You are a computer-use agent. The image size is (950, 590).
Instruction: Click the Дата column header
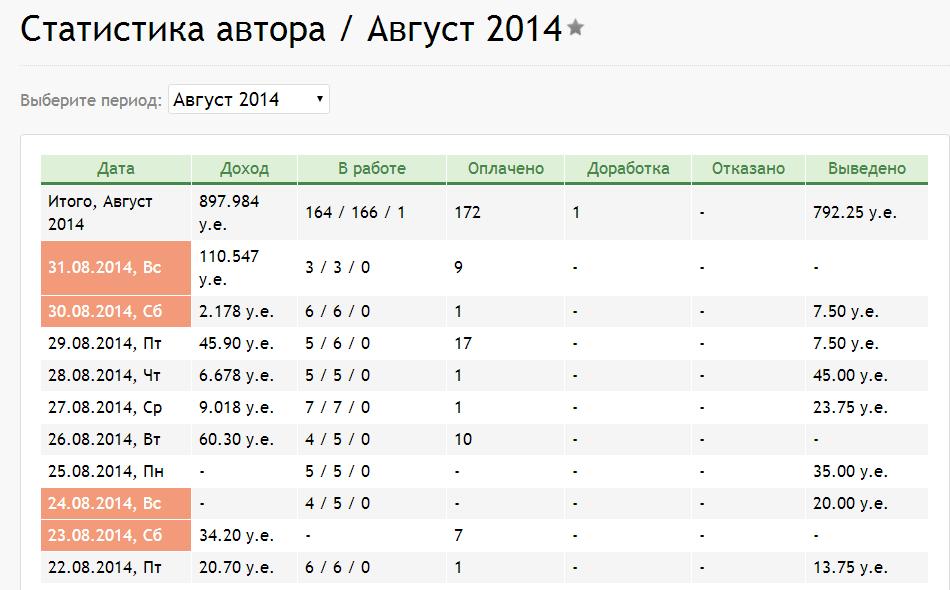pyautogui.click(x=116, y=169)
